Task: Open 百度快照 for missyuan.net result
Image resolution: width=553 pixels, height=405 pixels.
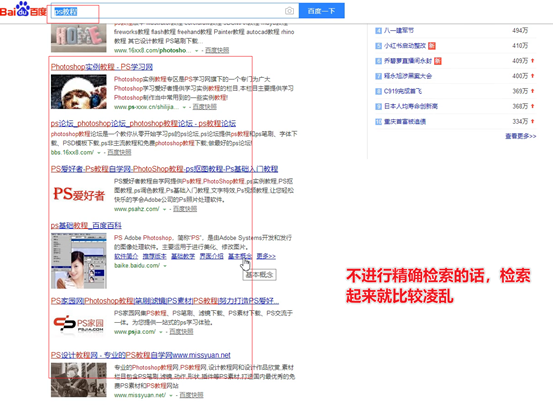Action: (191, 395)
